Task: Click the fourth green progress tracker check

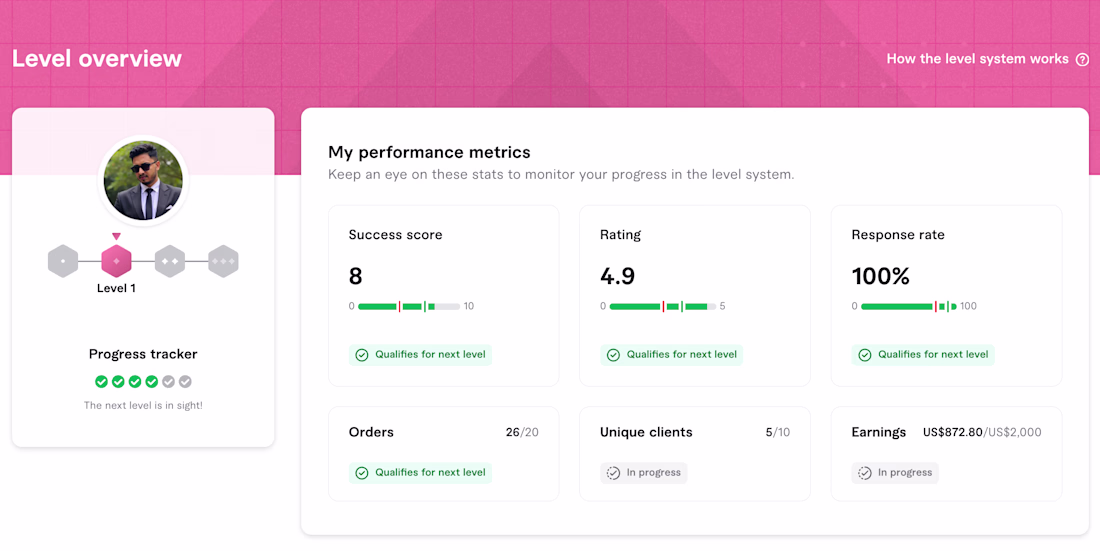Action: [152, 382]
